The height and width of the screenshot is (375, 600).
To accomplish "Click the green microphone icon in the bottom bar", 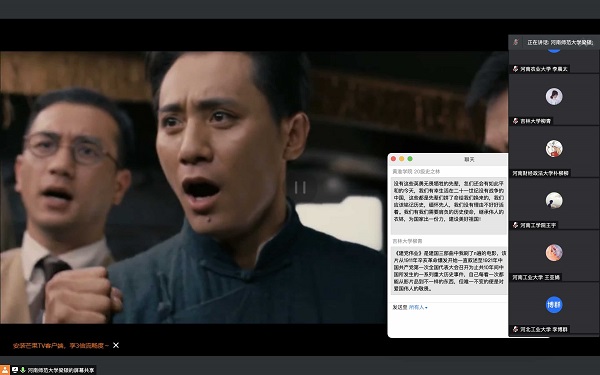I will pos(23,370).
